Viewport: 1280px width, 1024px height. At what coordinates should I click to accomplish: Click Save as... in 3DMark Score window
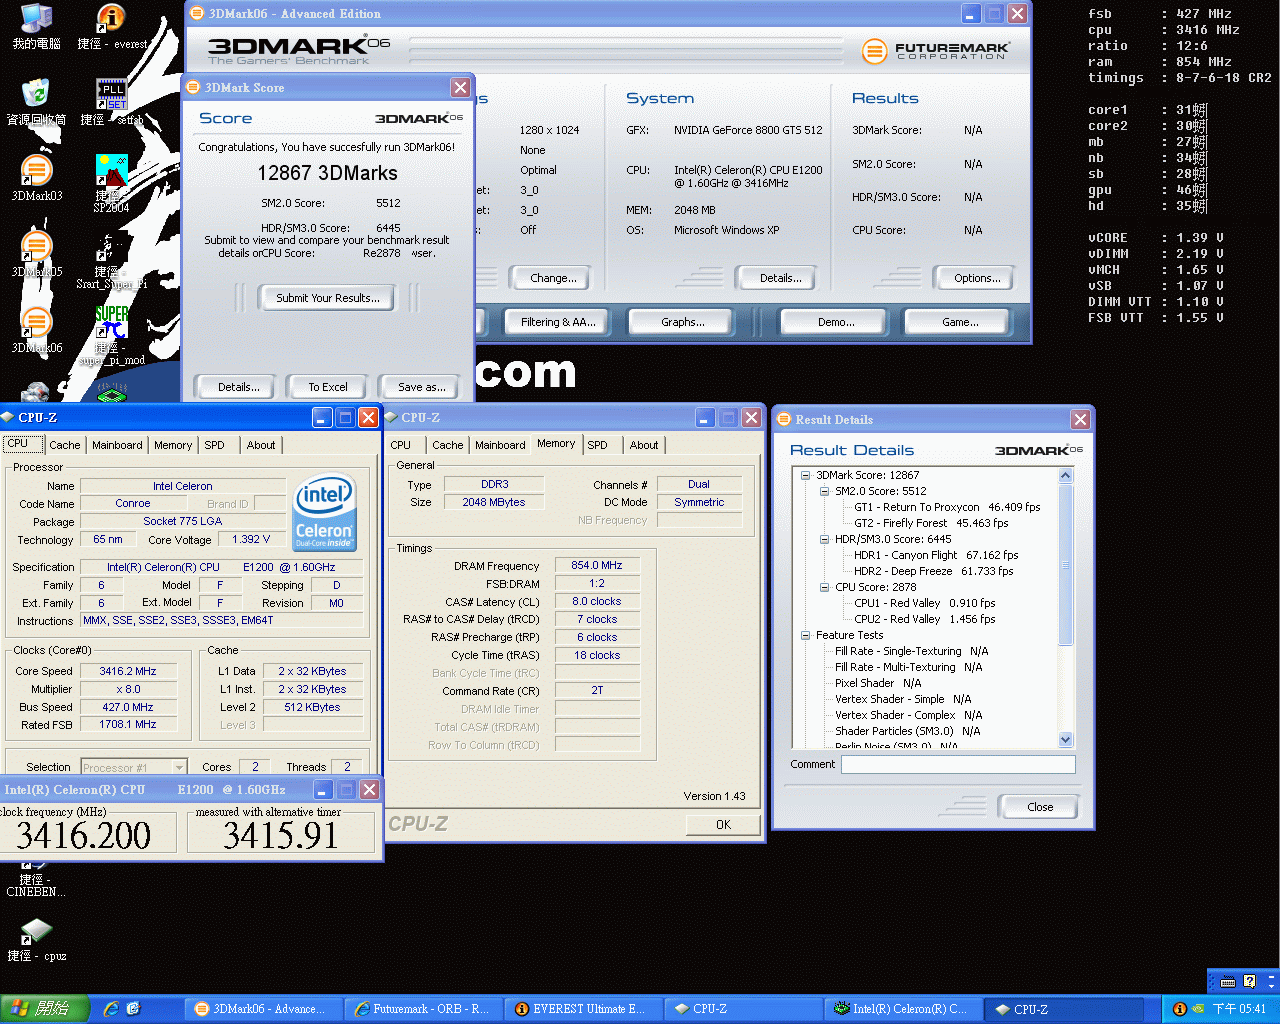click(x=422, y=387)
